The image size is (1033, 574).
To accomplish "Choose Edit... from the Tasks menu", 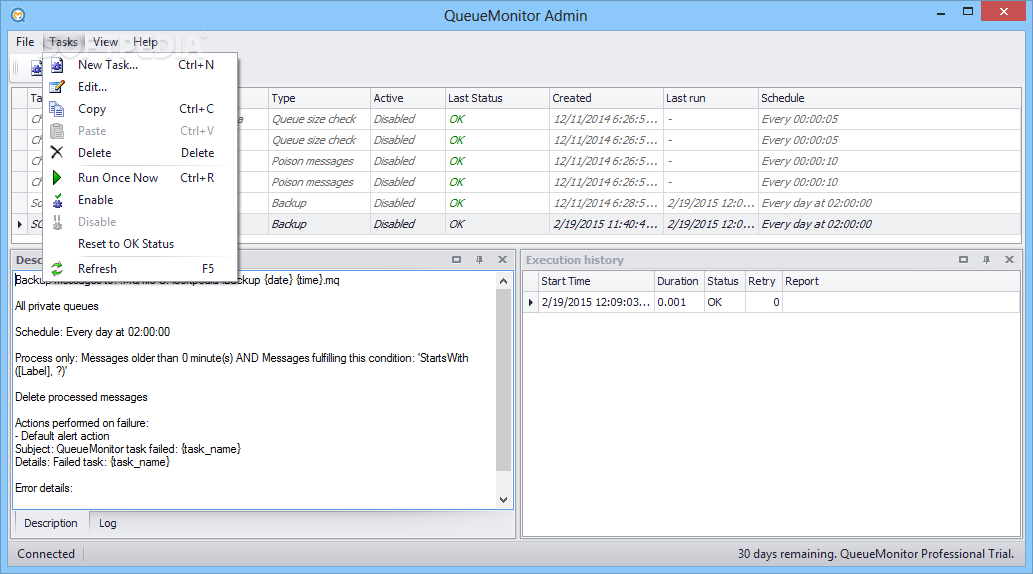I will 140,87.
